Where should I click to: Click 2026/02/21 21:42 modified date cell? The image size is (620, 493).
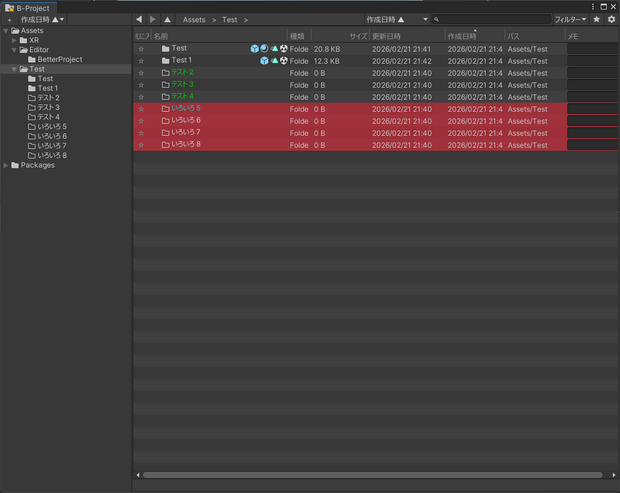tap(402, 61)
